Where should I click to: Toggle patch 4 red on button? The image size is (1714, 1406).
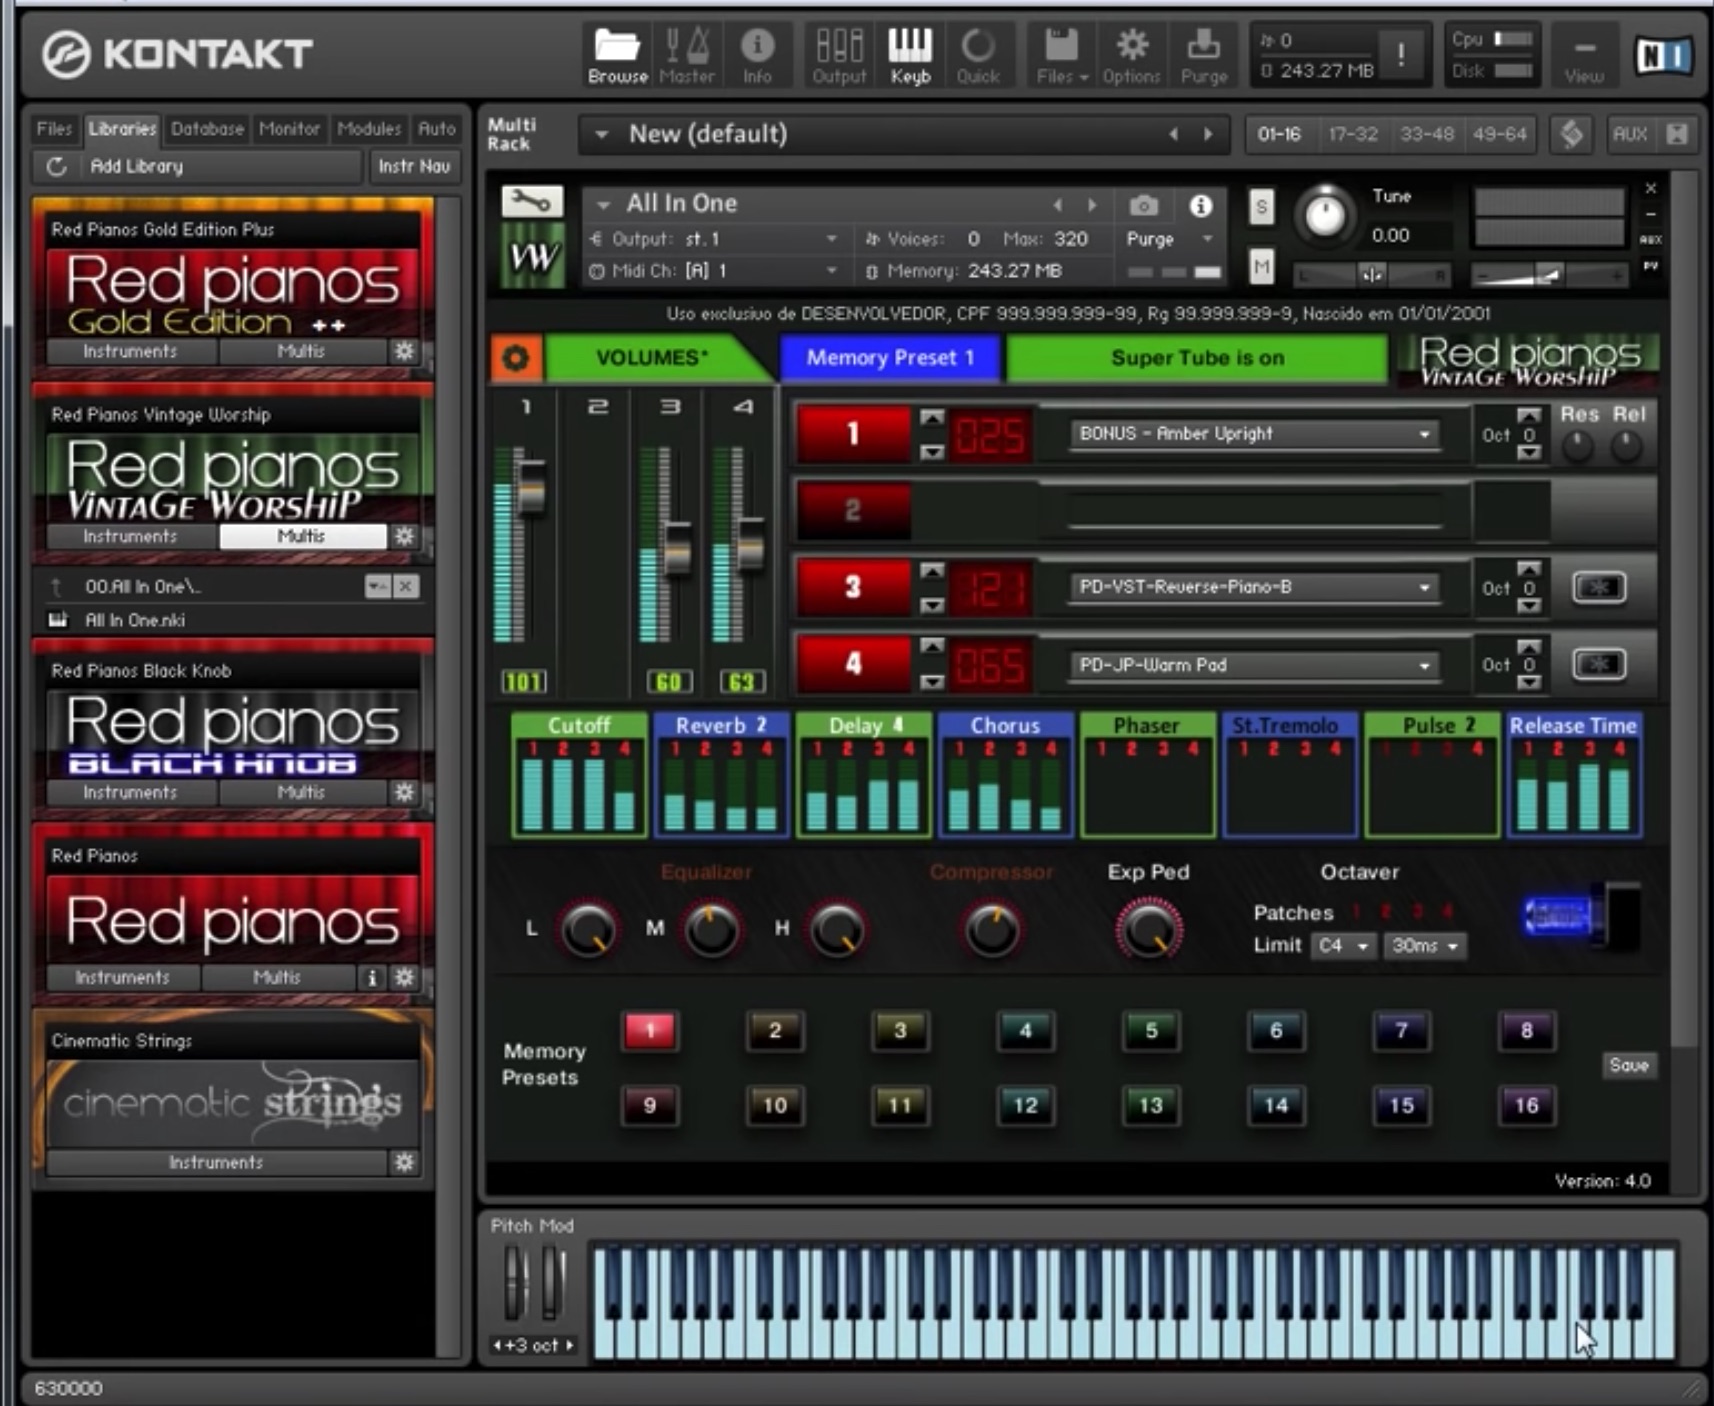[x=853, y=664]
